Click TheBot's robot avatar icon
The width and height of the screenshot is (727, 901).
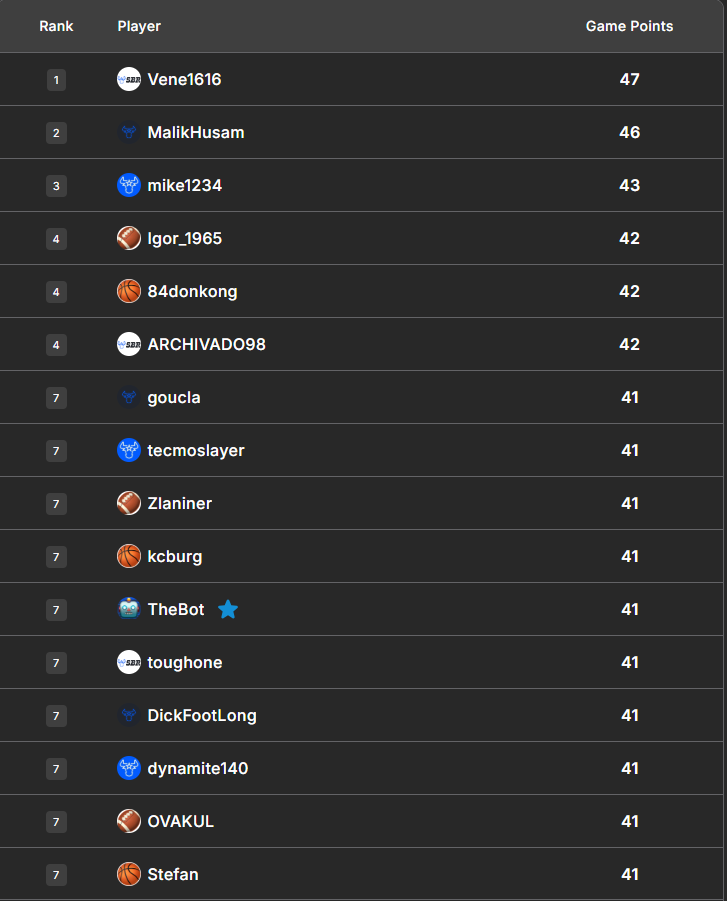click(129, 609)
